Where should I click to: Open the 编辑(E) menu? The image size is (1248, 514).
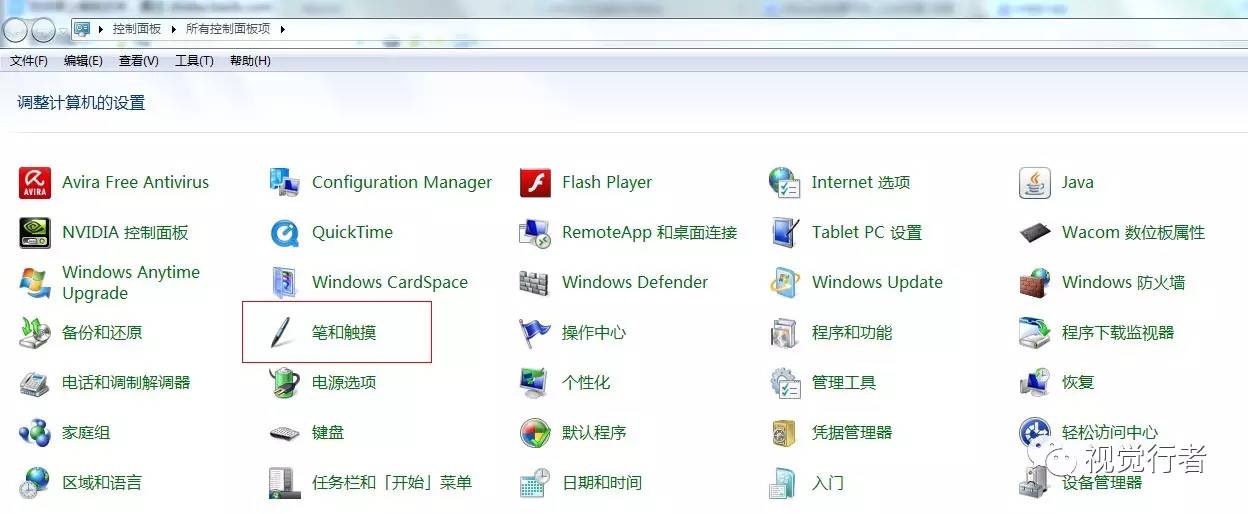click(83, 61)
